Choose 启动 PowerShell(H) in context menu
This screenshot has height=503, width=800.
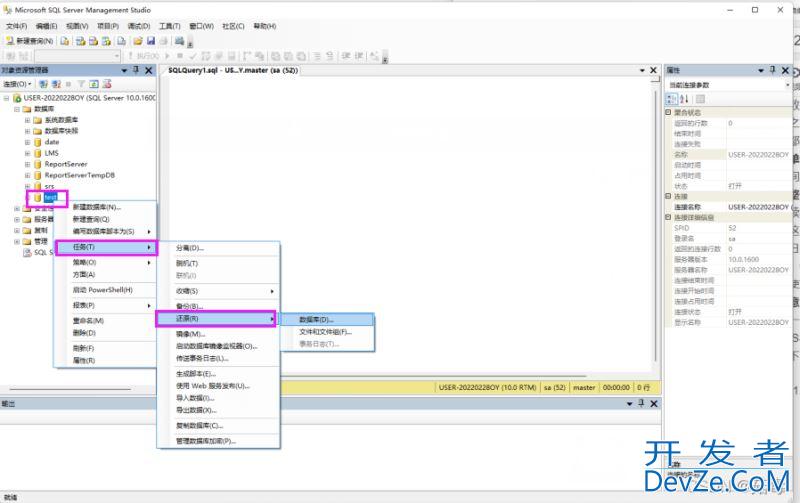106,290
